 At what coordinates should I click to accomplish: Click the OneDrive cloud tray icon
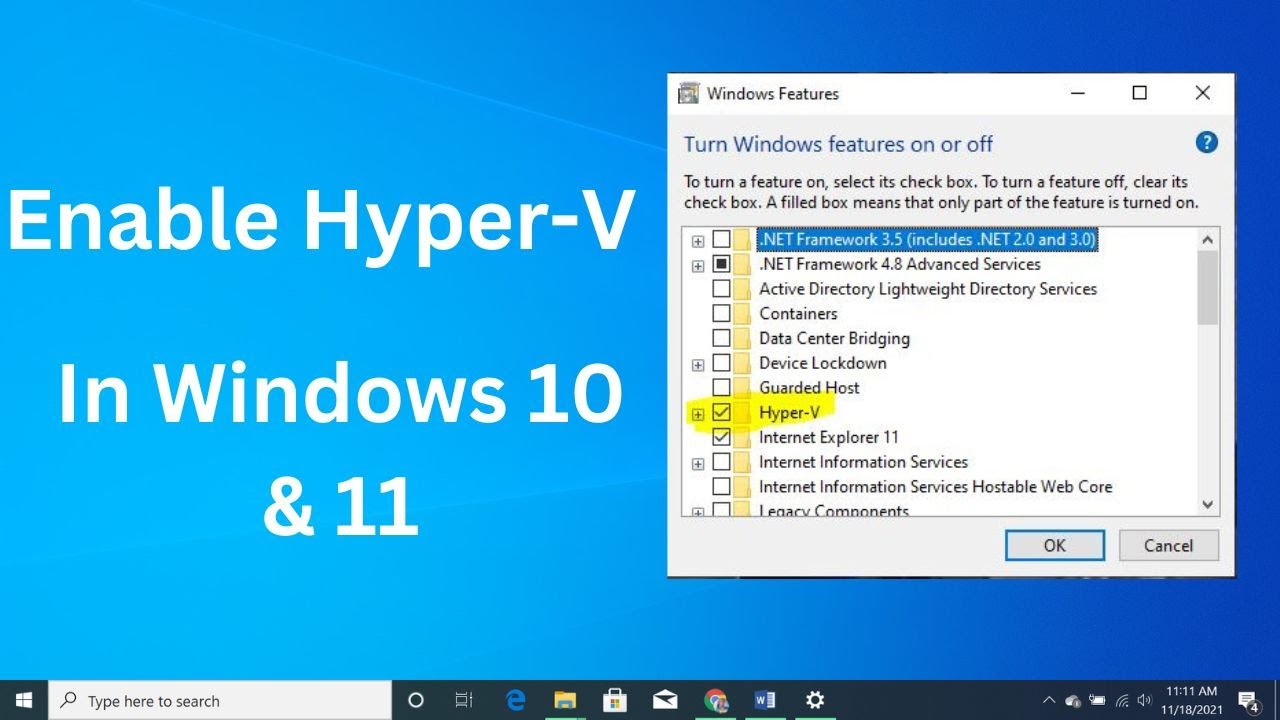(1073, 701)
